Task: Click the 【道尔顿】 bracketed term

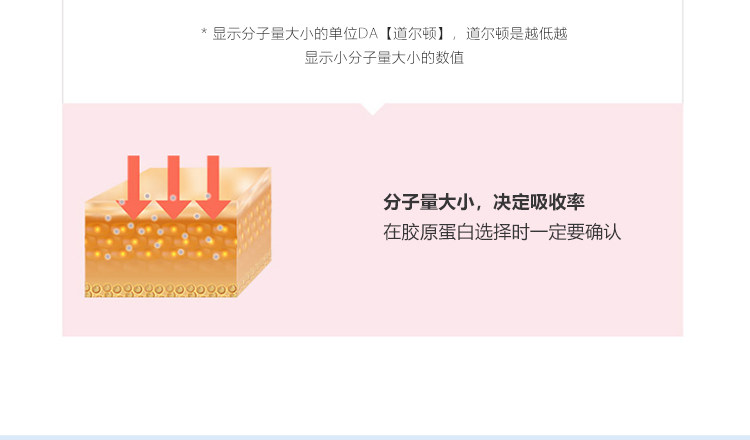Action: point(414,33)
